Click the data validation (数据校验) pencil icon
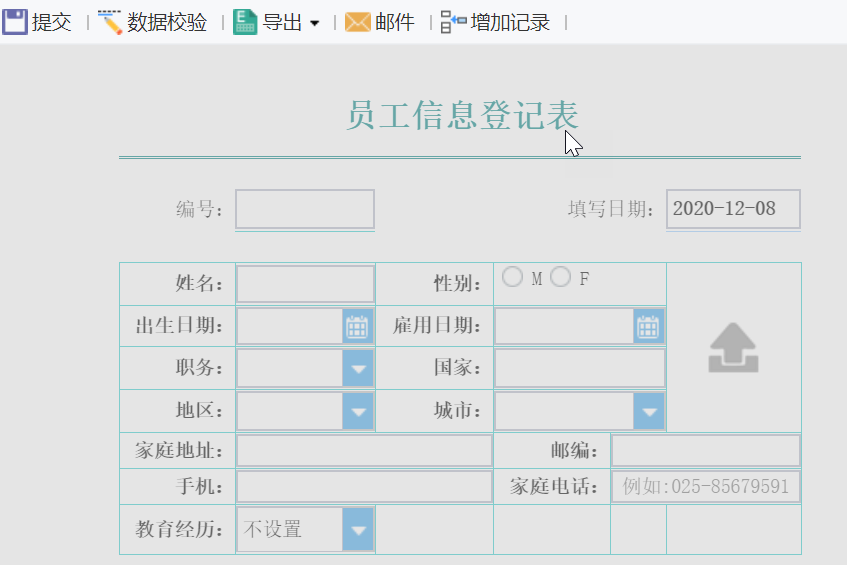 [110, 22]
